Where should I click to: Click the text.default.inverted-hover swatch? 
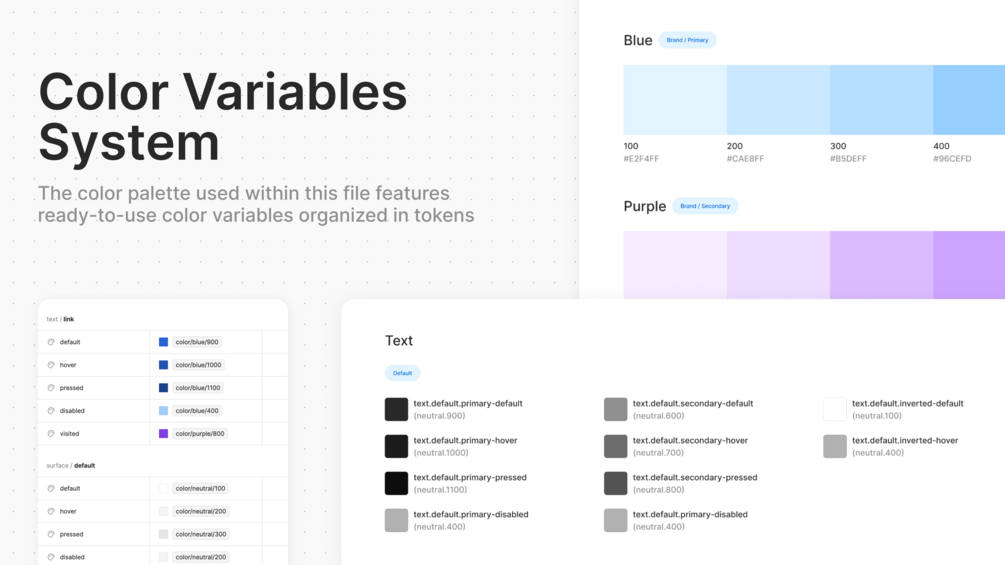coord(835,446)
